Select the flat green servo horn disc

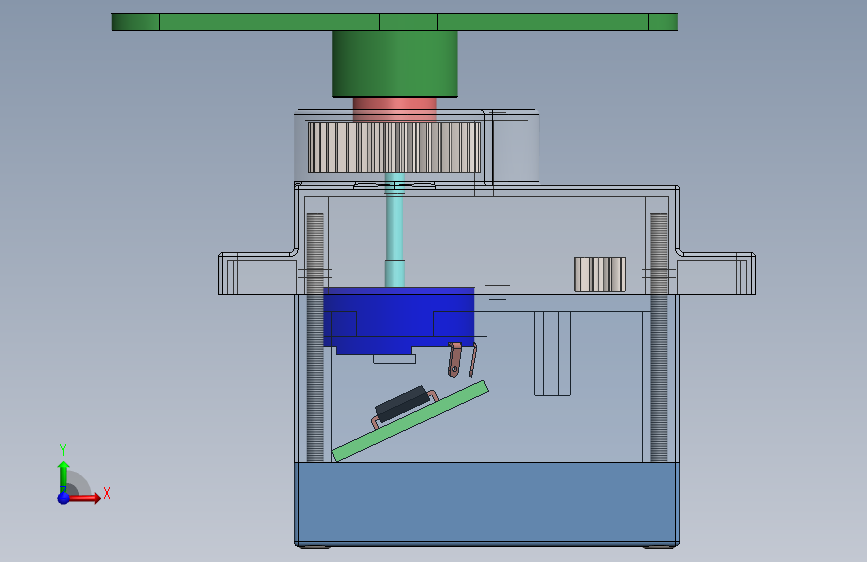tap(395, 22)
